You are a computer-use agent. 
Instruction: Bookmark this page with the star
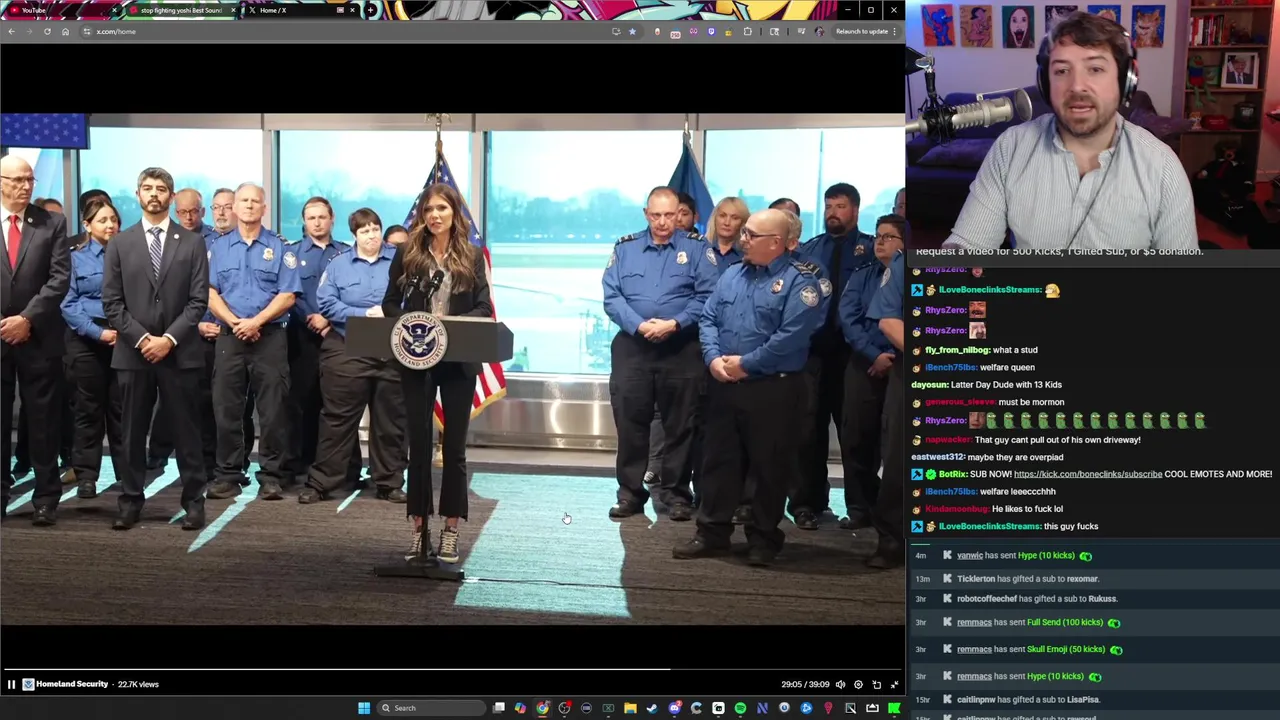tap(632, 31)
